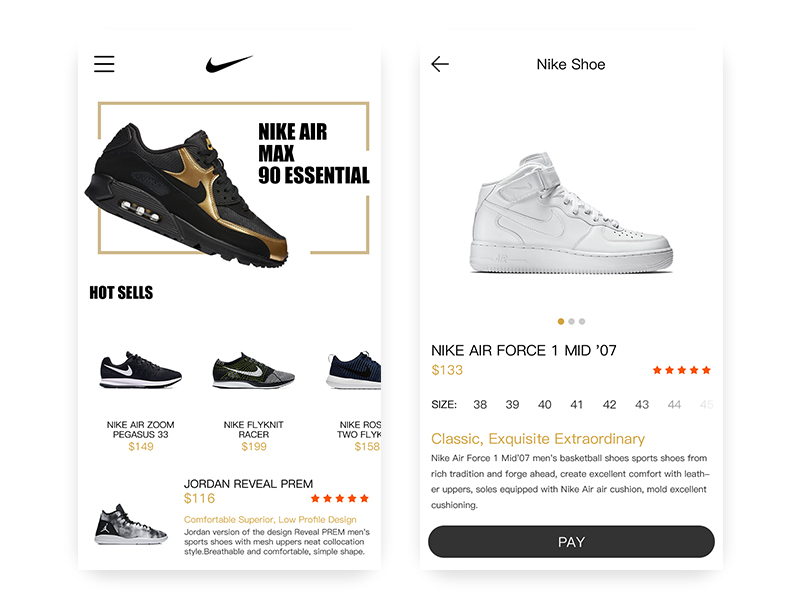
Task: Select the greyed size 44
Action: click(674, 405)
